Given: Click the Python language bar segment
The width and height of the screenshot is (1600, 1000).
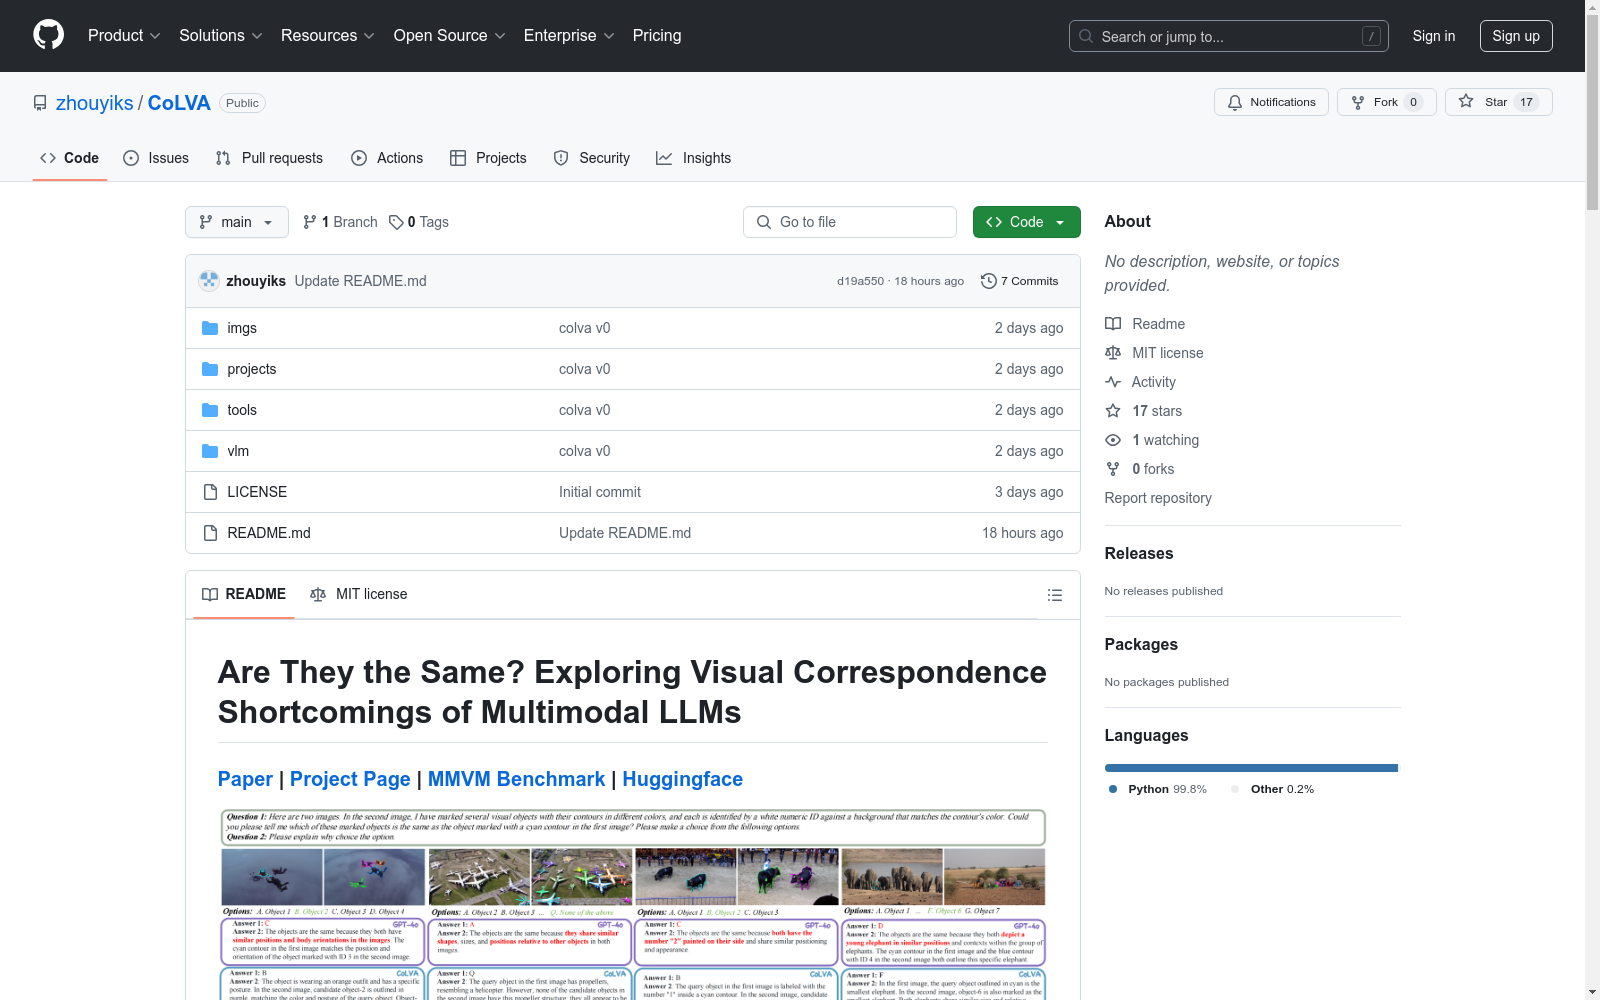Looking at the screenshot, I should click(1250, 768).
